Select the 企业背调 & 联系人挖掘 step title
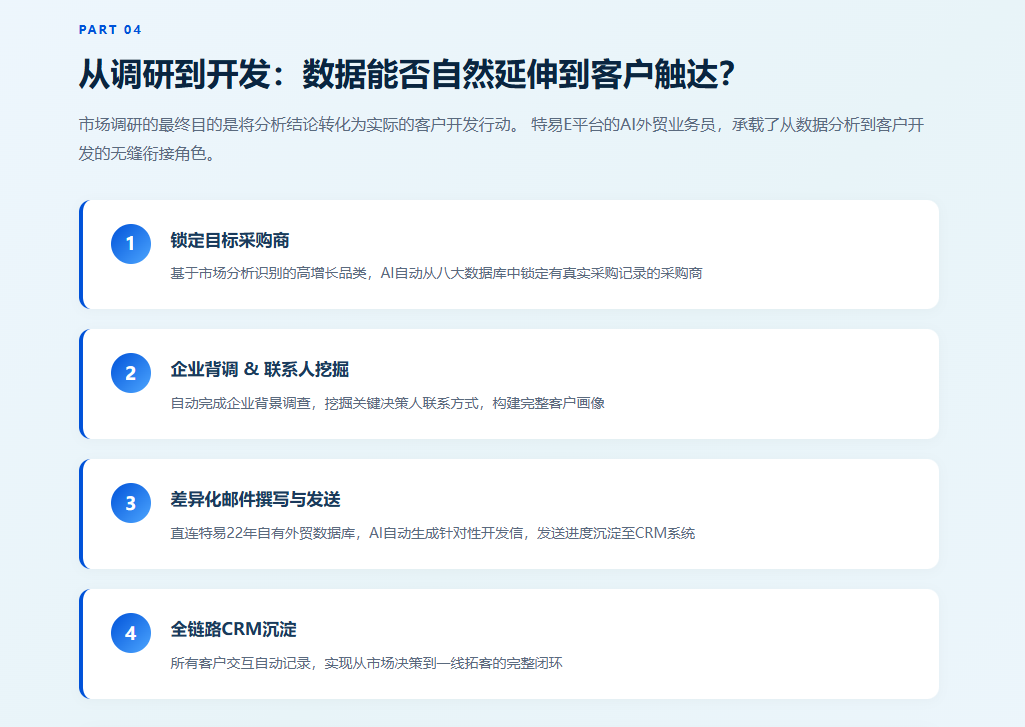 [x=260, y=369]
